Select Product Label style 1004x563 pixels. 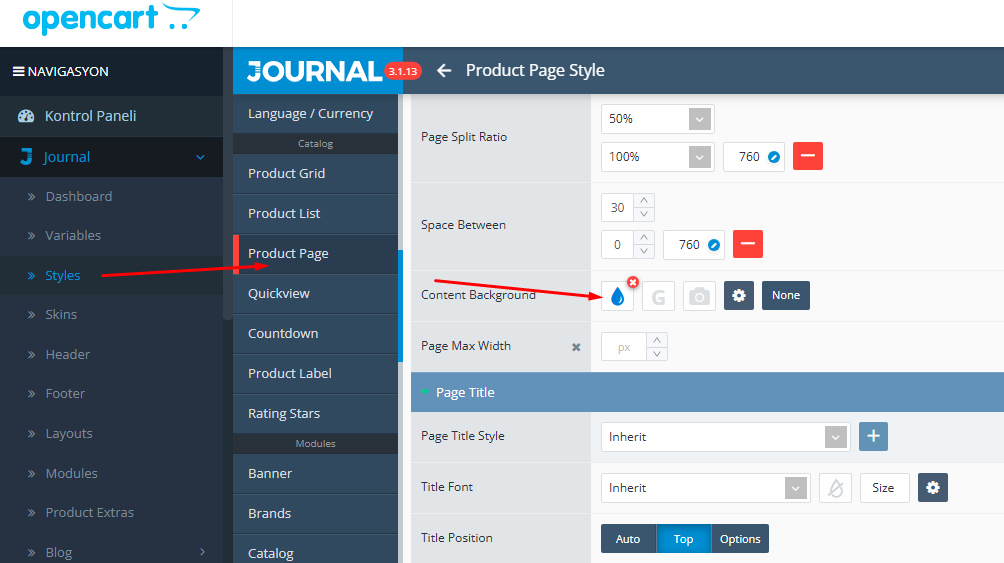coord(315,373)
